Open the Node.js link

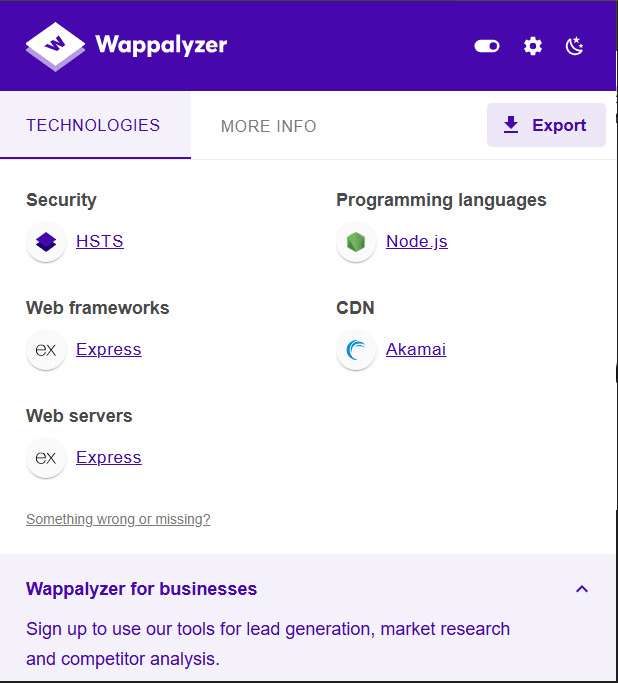pyautogui.click(x=417, y=241)
